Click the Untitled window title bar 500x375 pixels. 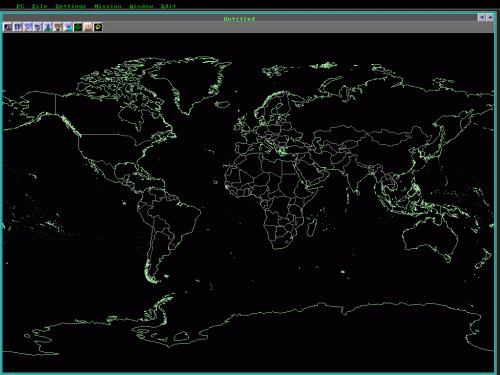tap(240, 18)
